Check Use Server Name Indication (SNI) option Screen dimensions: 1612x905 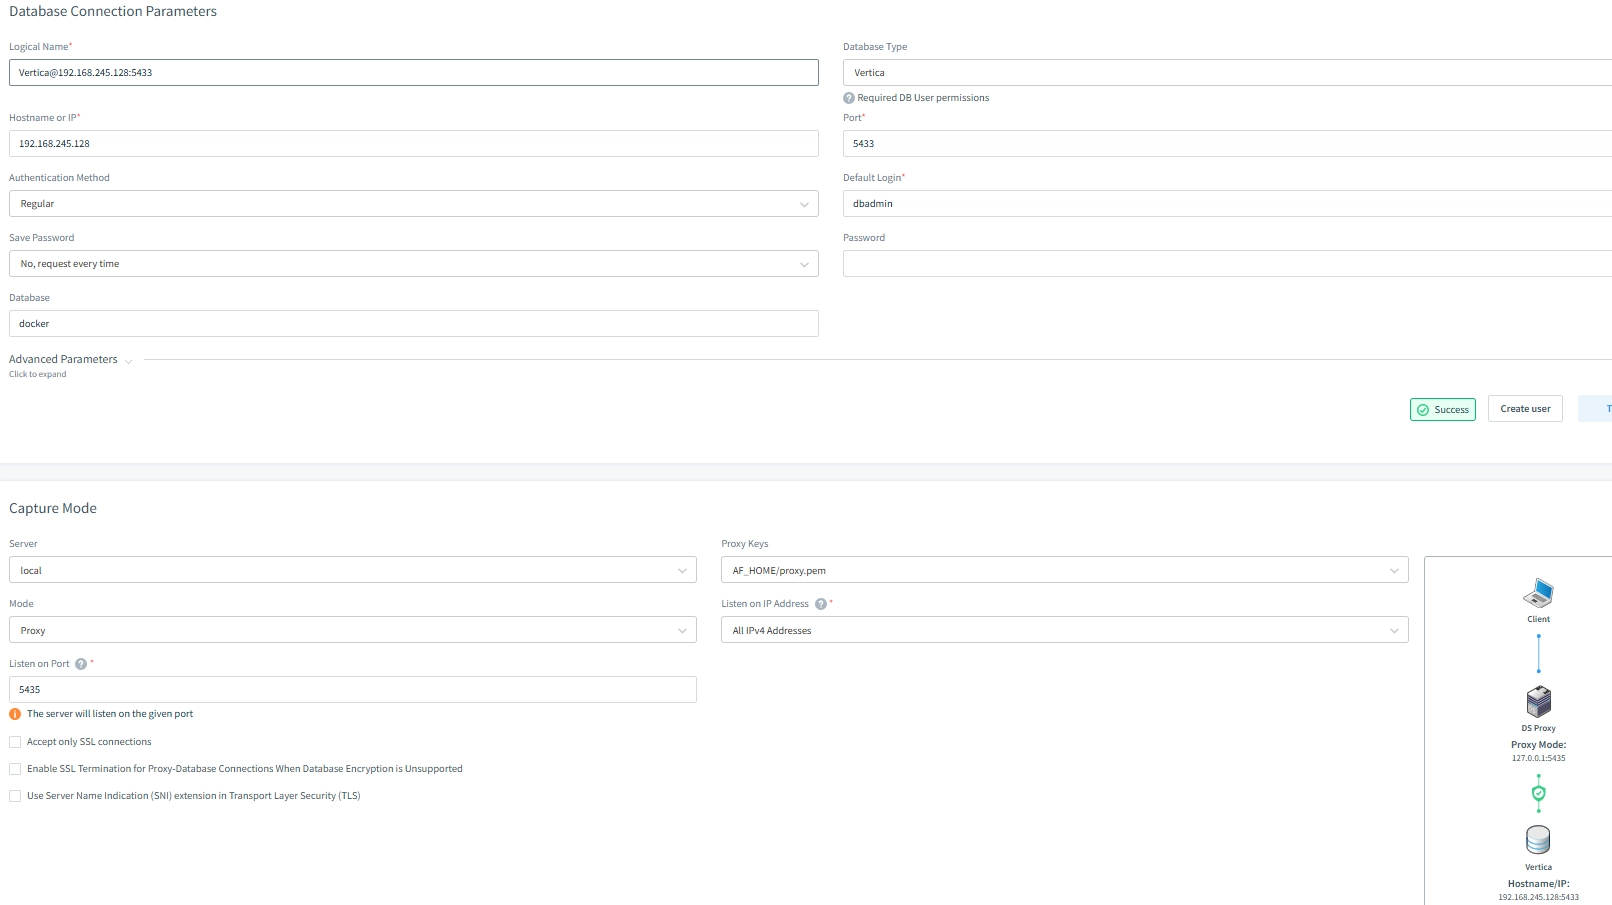[15, 796]
